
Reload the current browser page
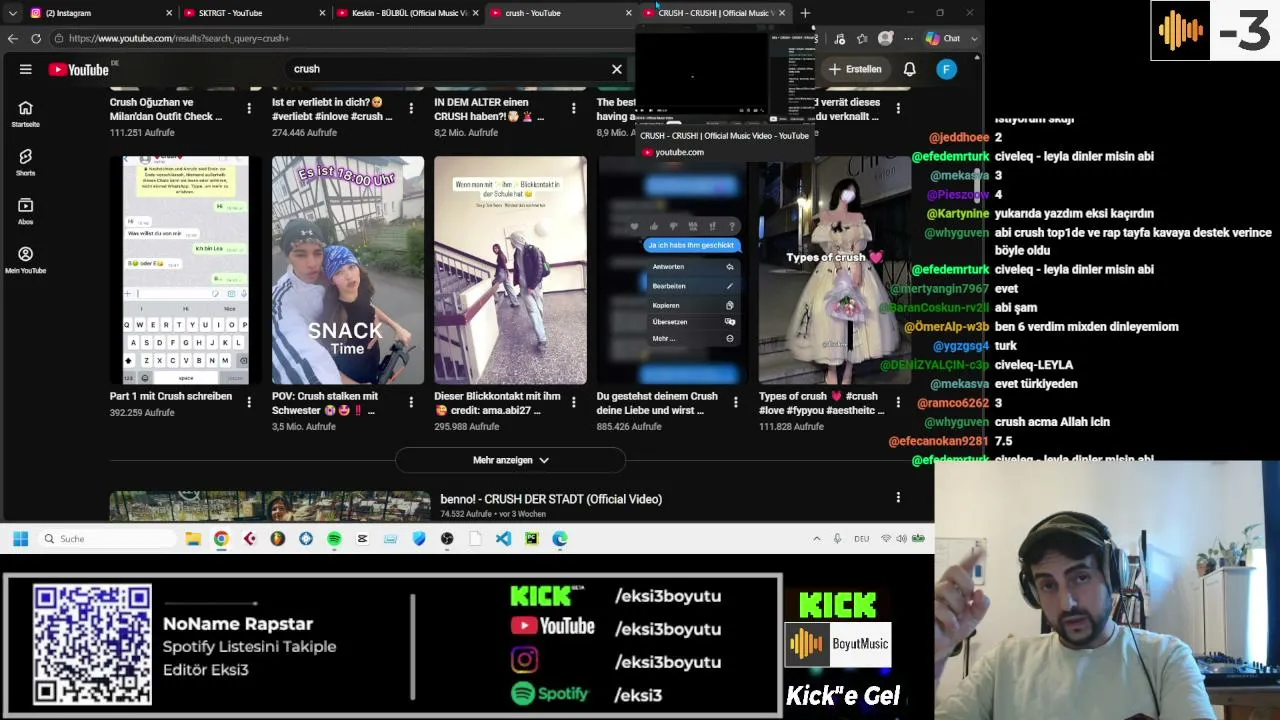[36, 38]
